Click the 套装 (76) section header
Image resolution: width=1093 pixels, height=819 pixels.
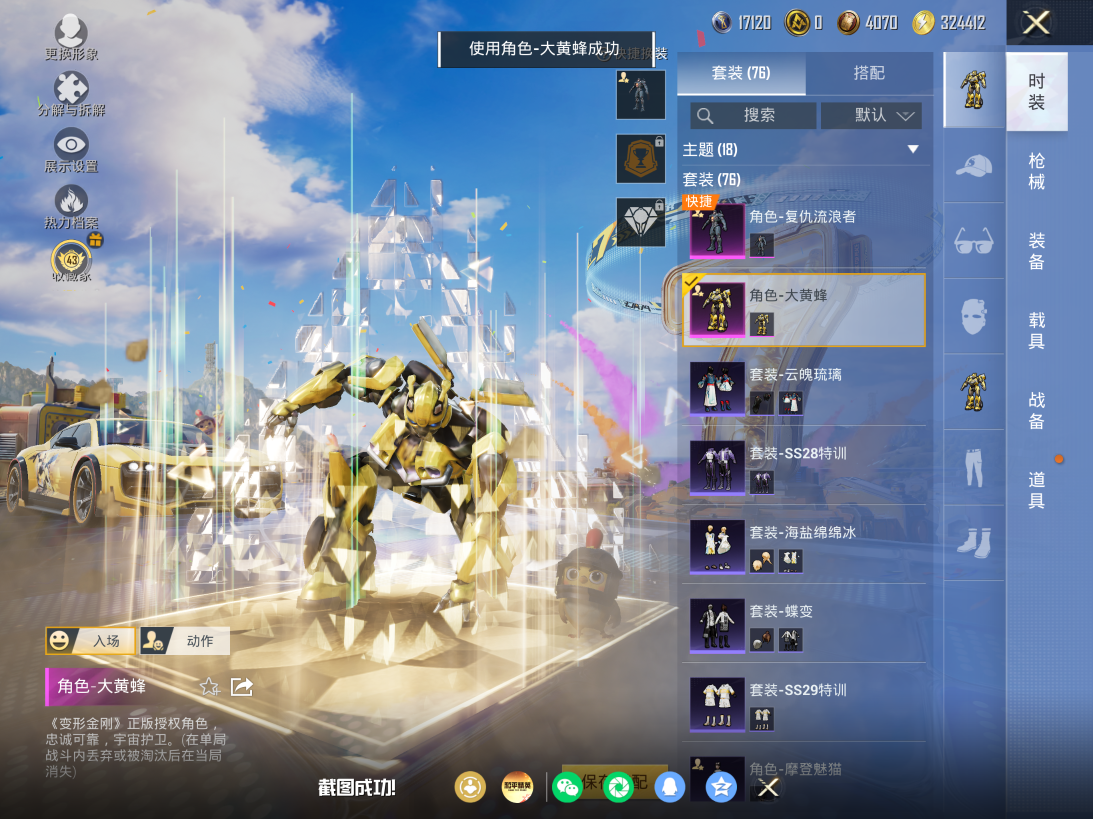tap(712, 179)
